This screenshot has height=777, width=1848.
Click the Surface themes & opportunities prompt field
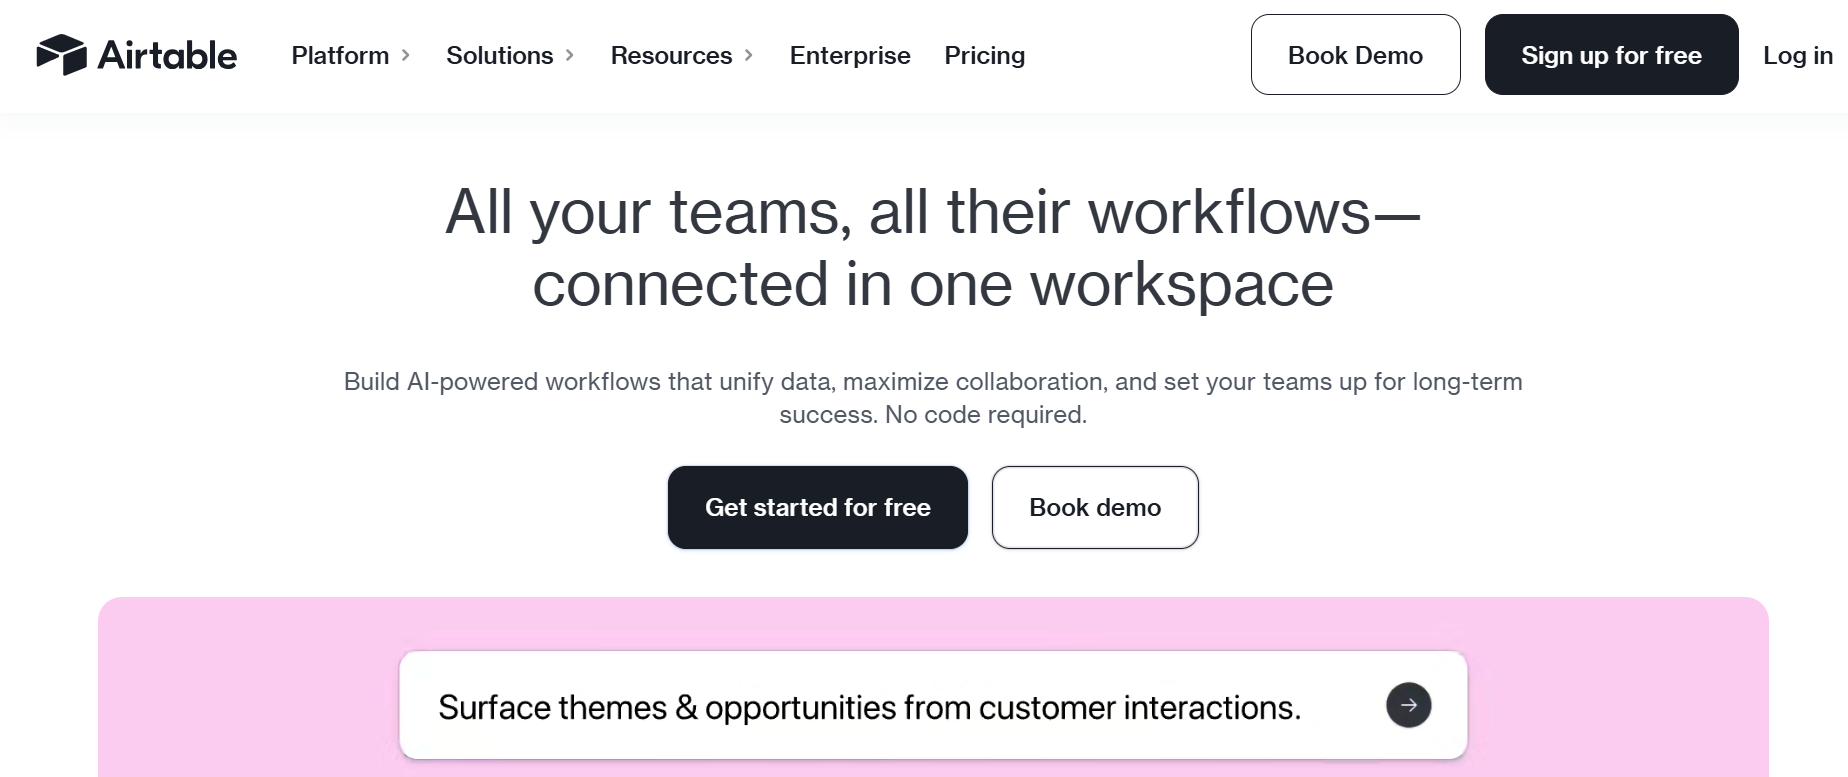click(933, 705)
